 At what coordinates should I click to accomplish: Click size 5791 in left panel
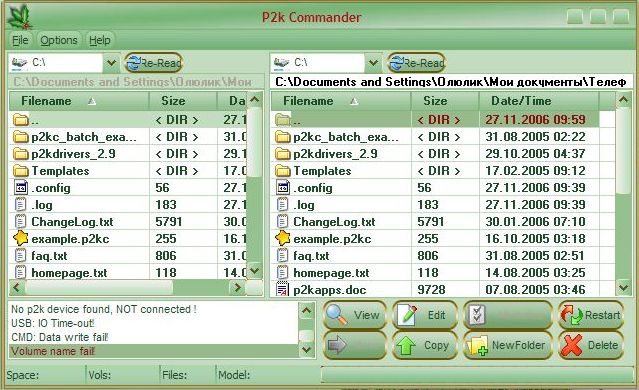click(x=169, y=222)
